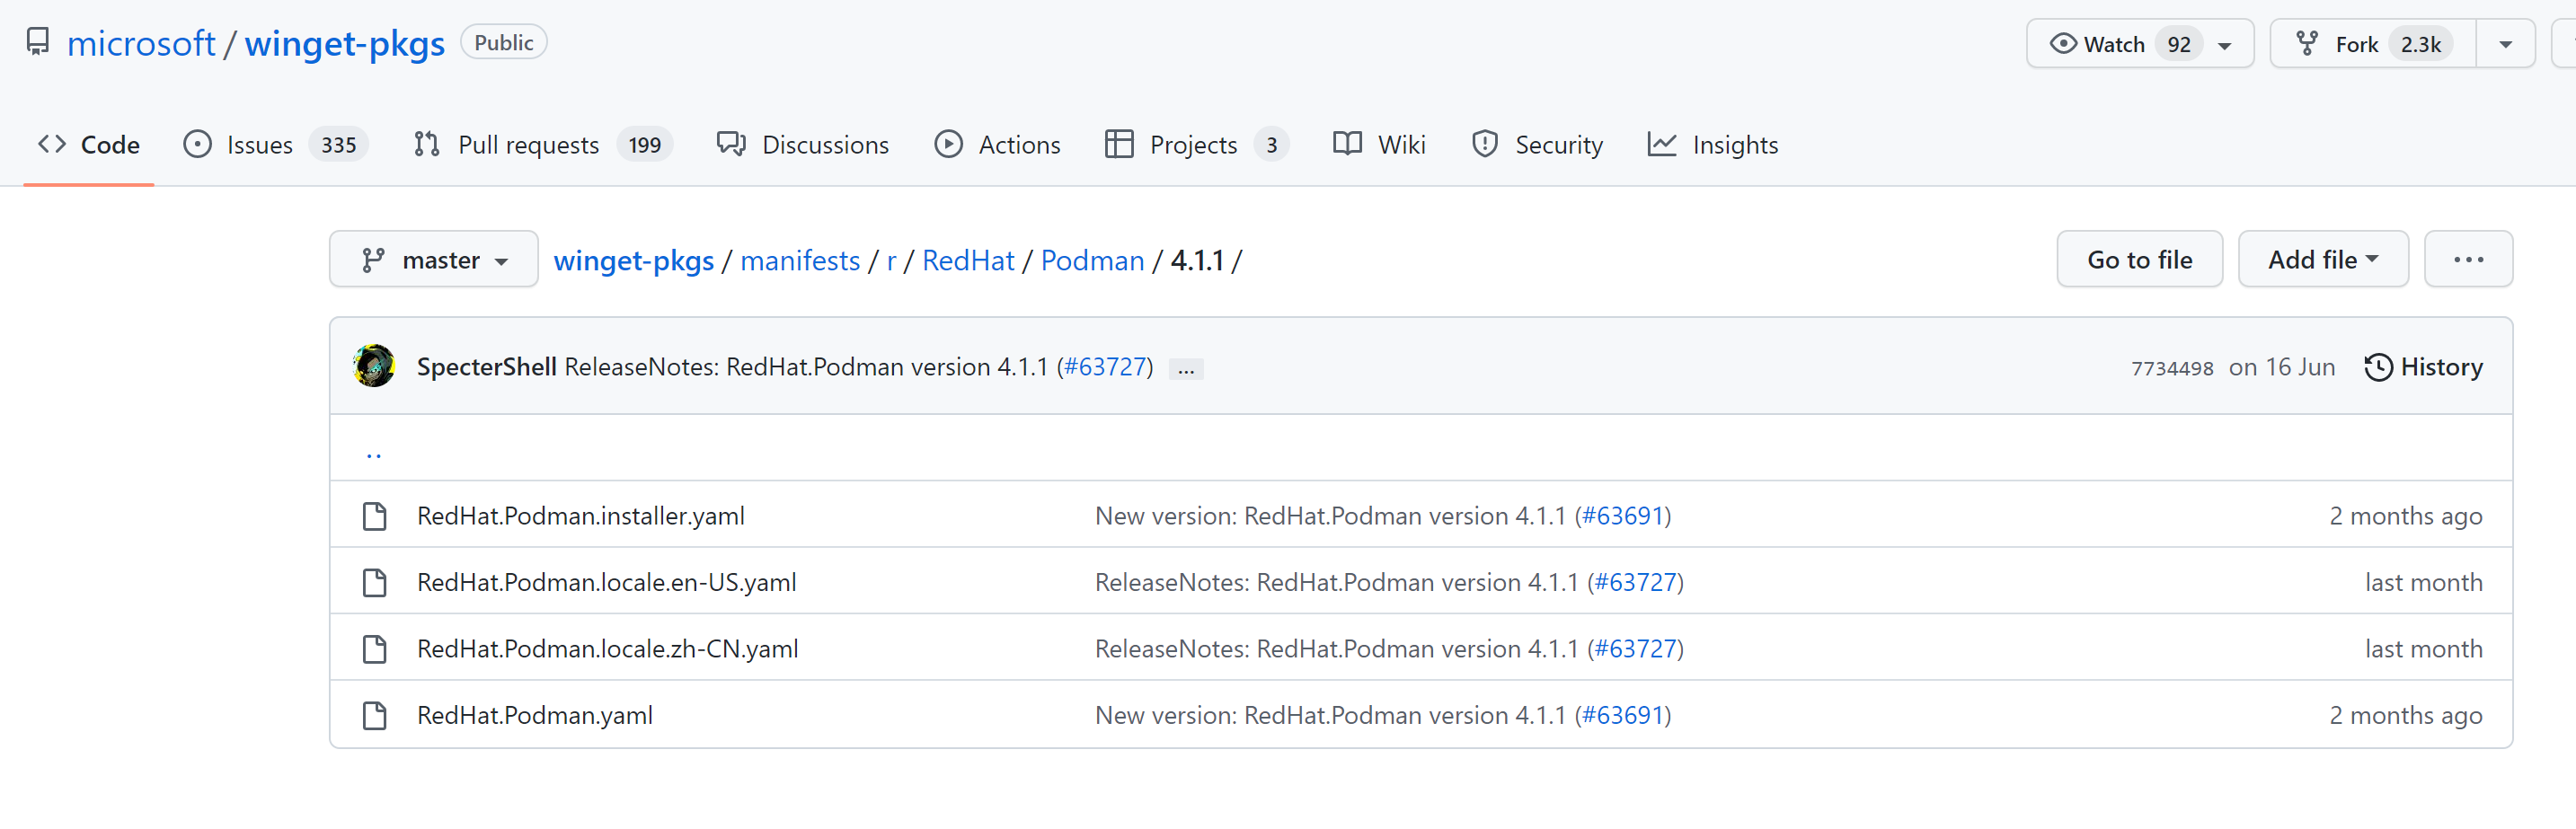
Task: Click the Security shield icon
Action: pyautogui.click(x=1485, y=144)
